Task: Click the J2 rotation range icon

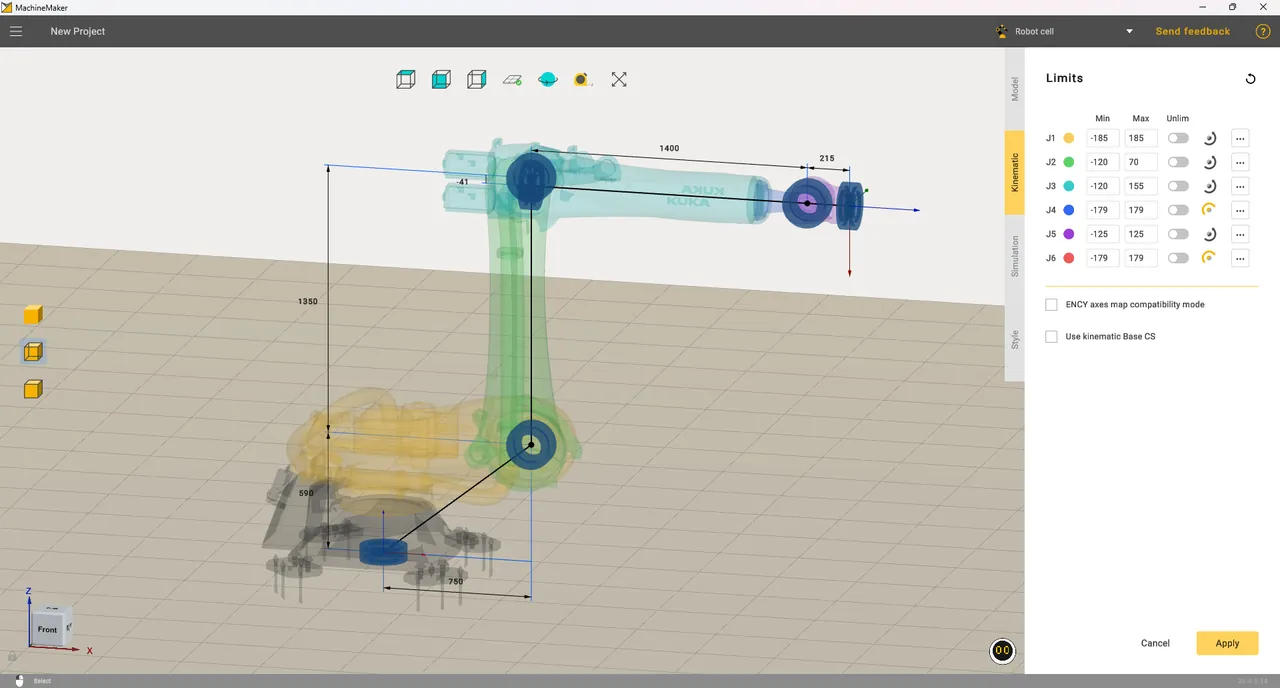Action: [x=1209, y=162]
